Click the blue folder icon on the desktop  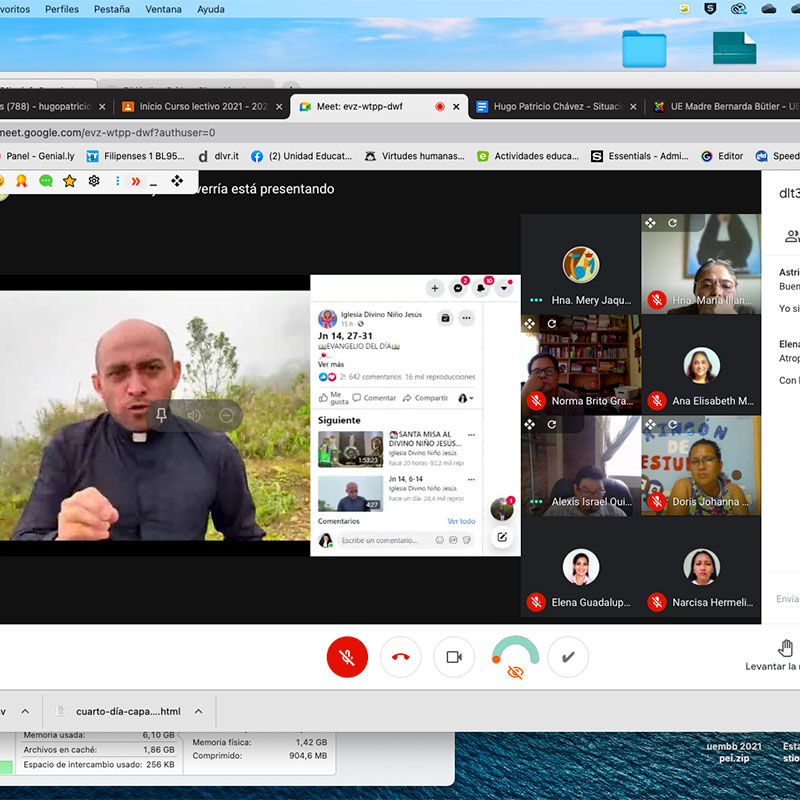[x=644, y=49]
